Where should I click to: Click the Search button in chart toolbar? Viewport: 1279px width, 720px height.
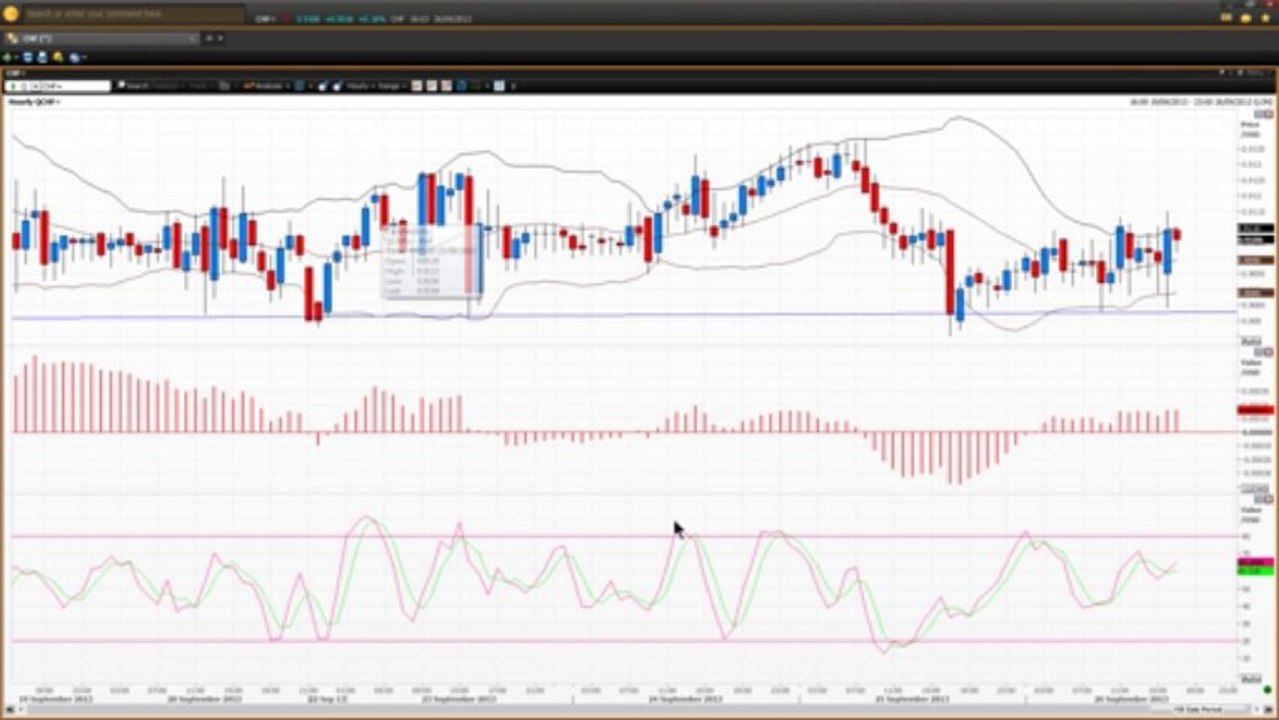point(134,86)
